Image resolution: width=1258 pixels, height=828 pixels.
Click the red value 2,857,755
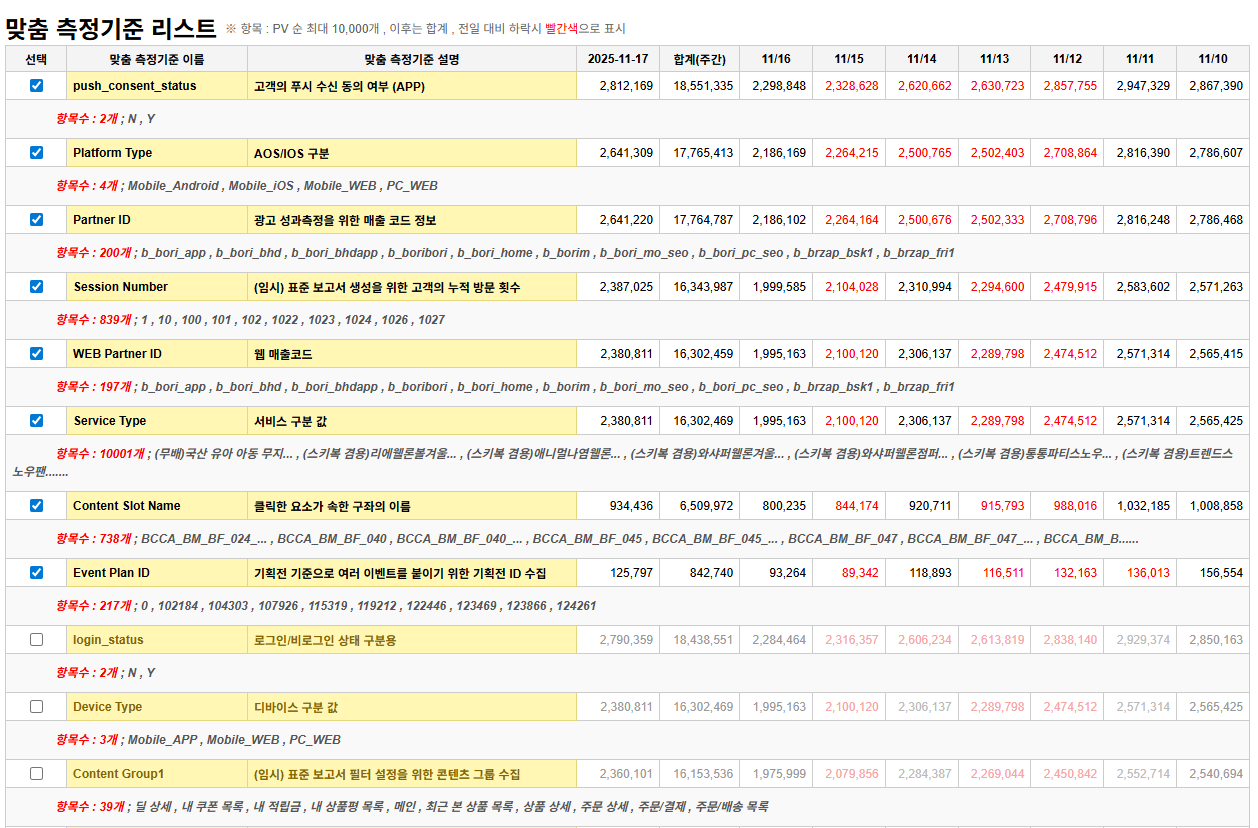1070,86
